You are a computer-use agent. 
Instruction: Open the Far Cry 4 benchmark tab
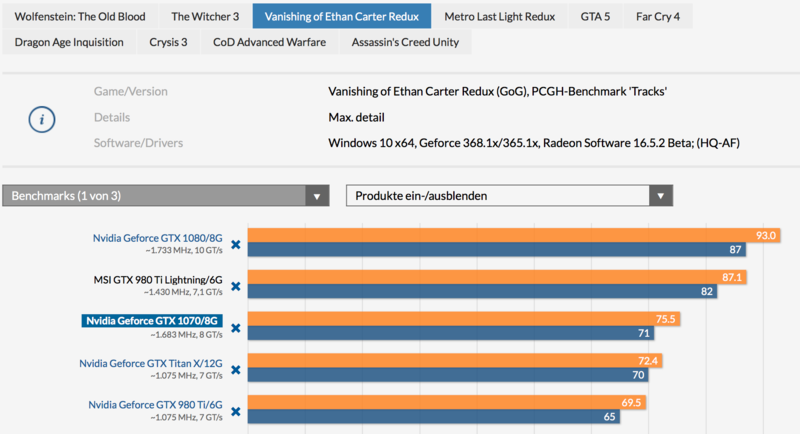[x=665, y=17]
